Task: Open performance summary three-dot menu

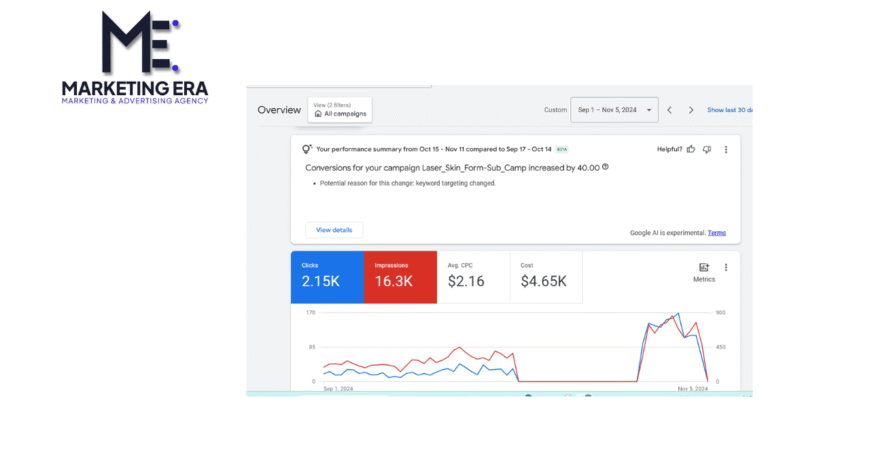Action: pos(726,149)
